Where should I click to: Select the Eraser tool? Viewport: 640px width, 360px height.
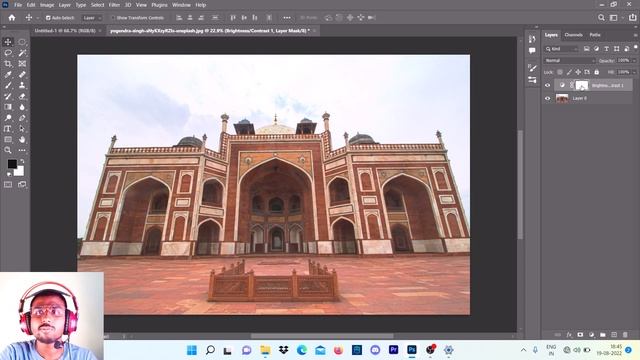[22, 96]
